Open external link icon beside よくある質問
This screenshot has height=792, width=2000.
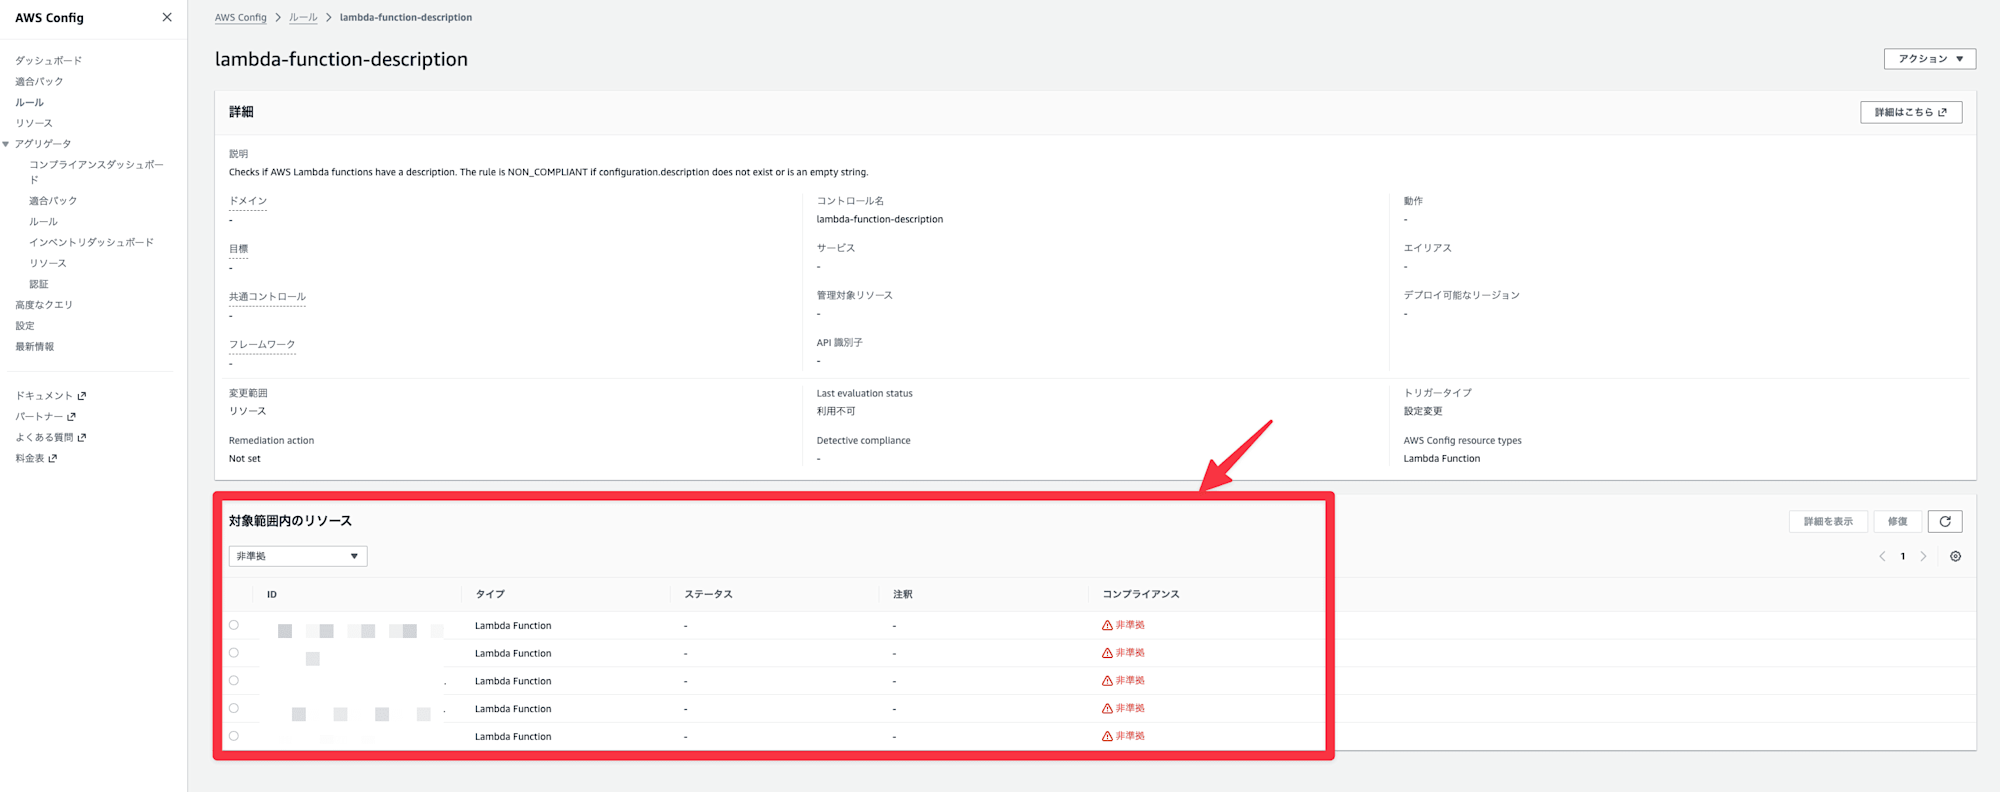click(82, 438)
